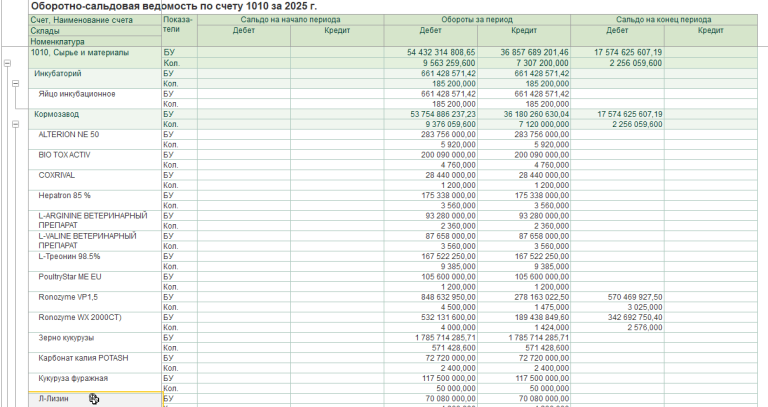Image resolution: width=768 pixels, height=407 pixels.
Task: Click ending quantity 2 576,000
Action: point(645,328)
